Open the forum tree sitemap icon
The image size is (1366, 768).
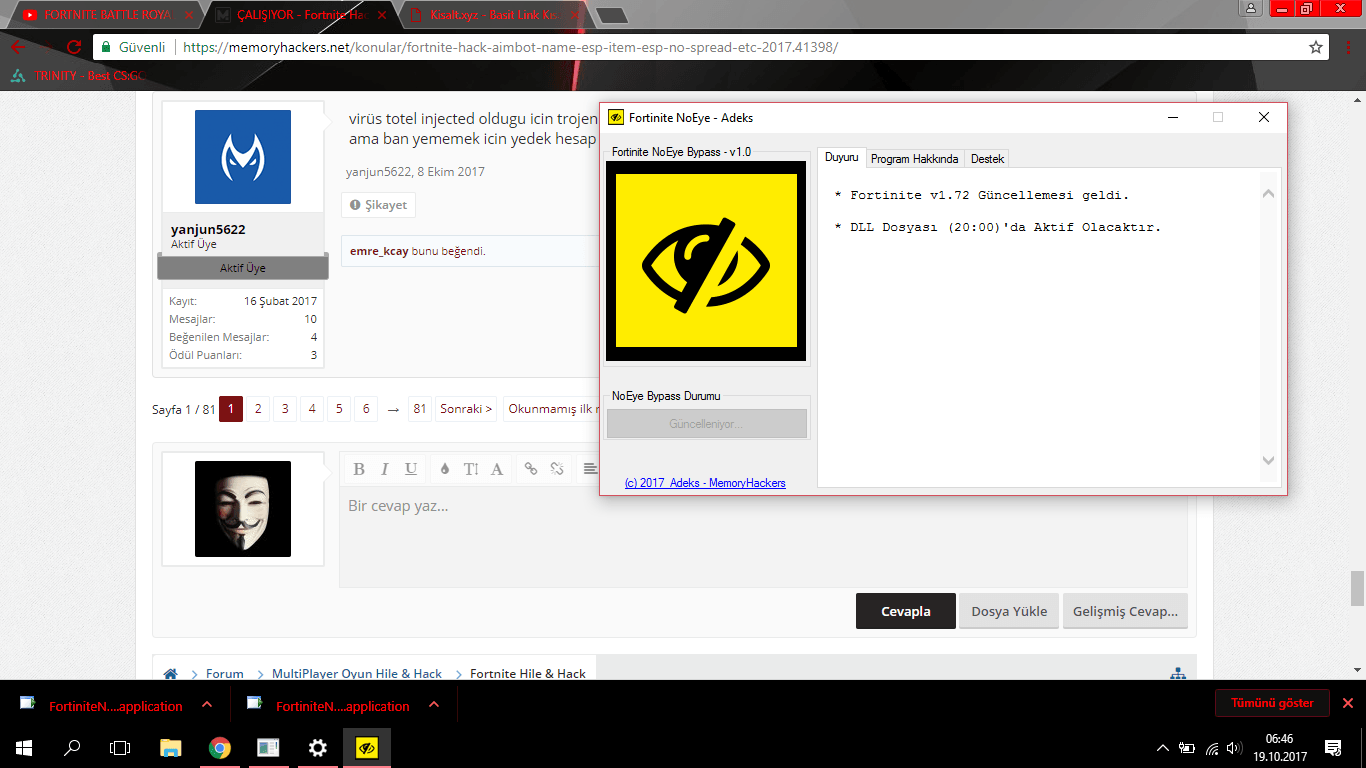[1177, 674]
